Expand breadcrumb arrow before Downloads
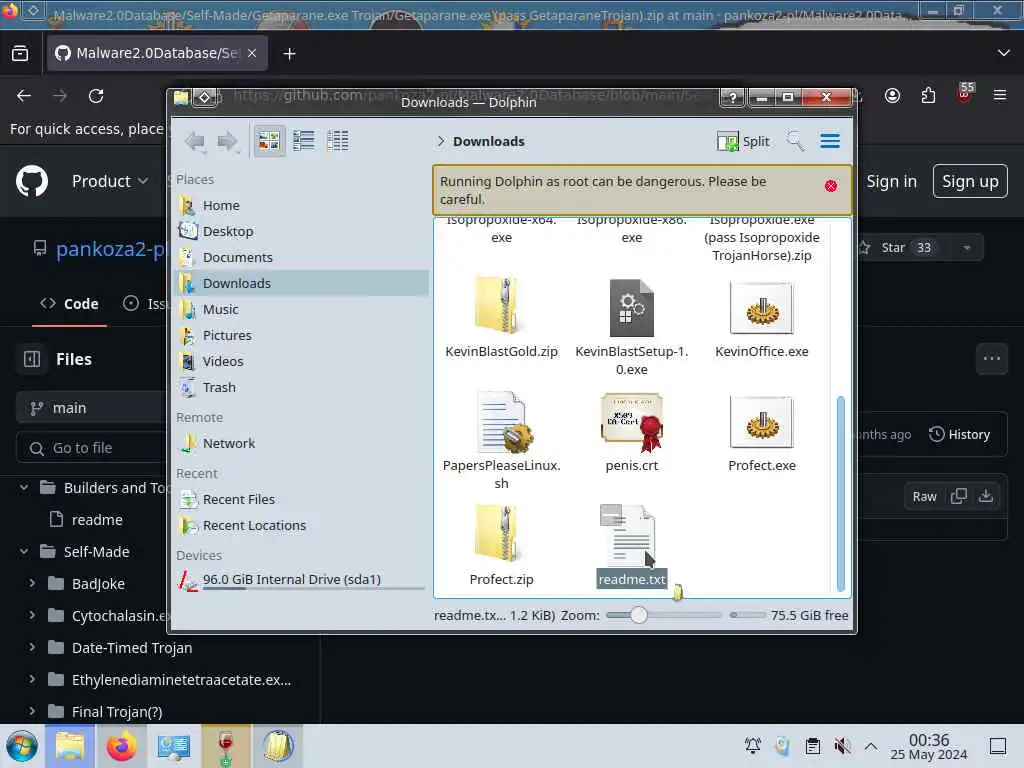 click(441, 141)
